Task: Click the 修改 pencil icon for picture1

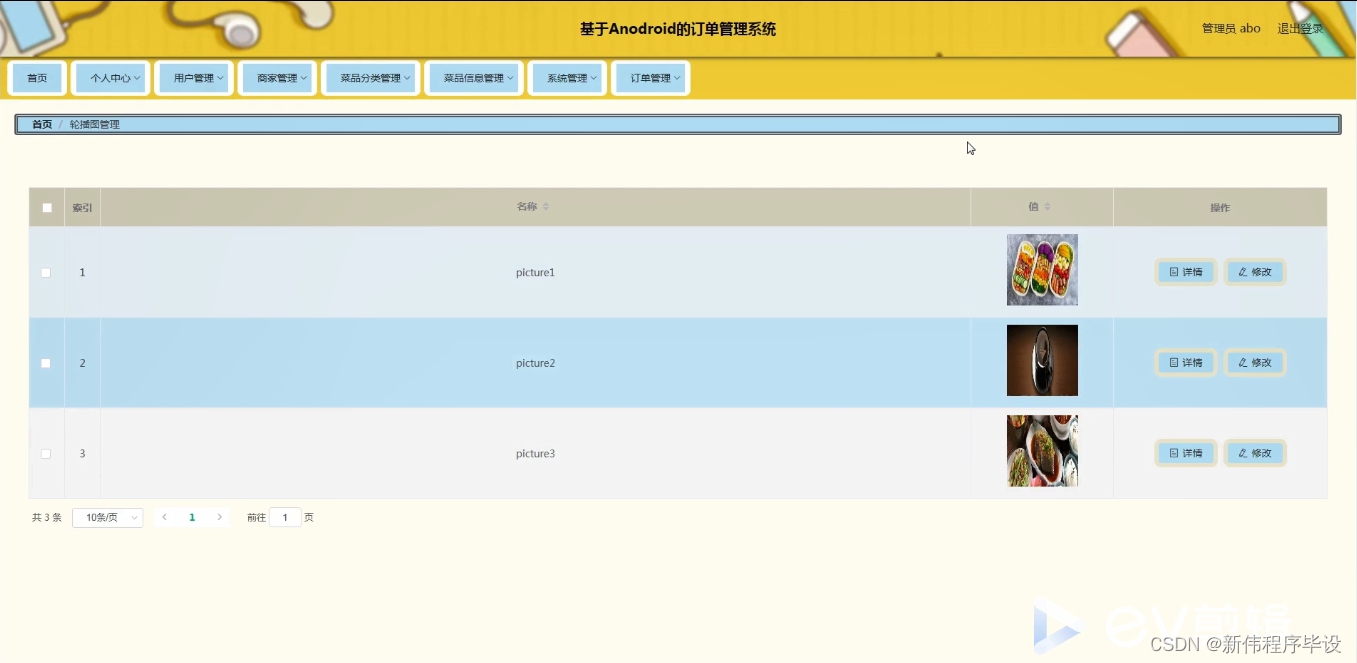Action: [1241, 271]
